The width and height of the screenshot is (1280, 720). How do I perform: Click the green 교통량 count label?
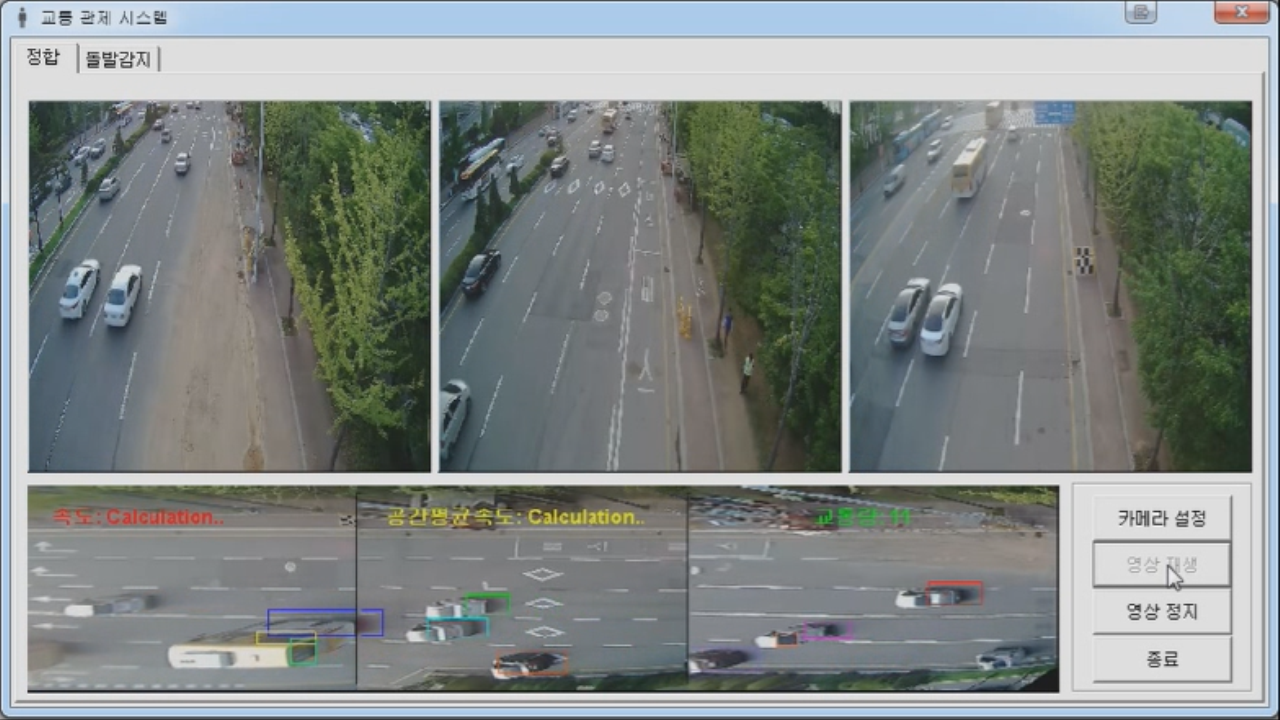864,517
